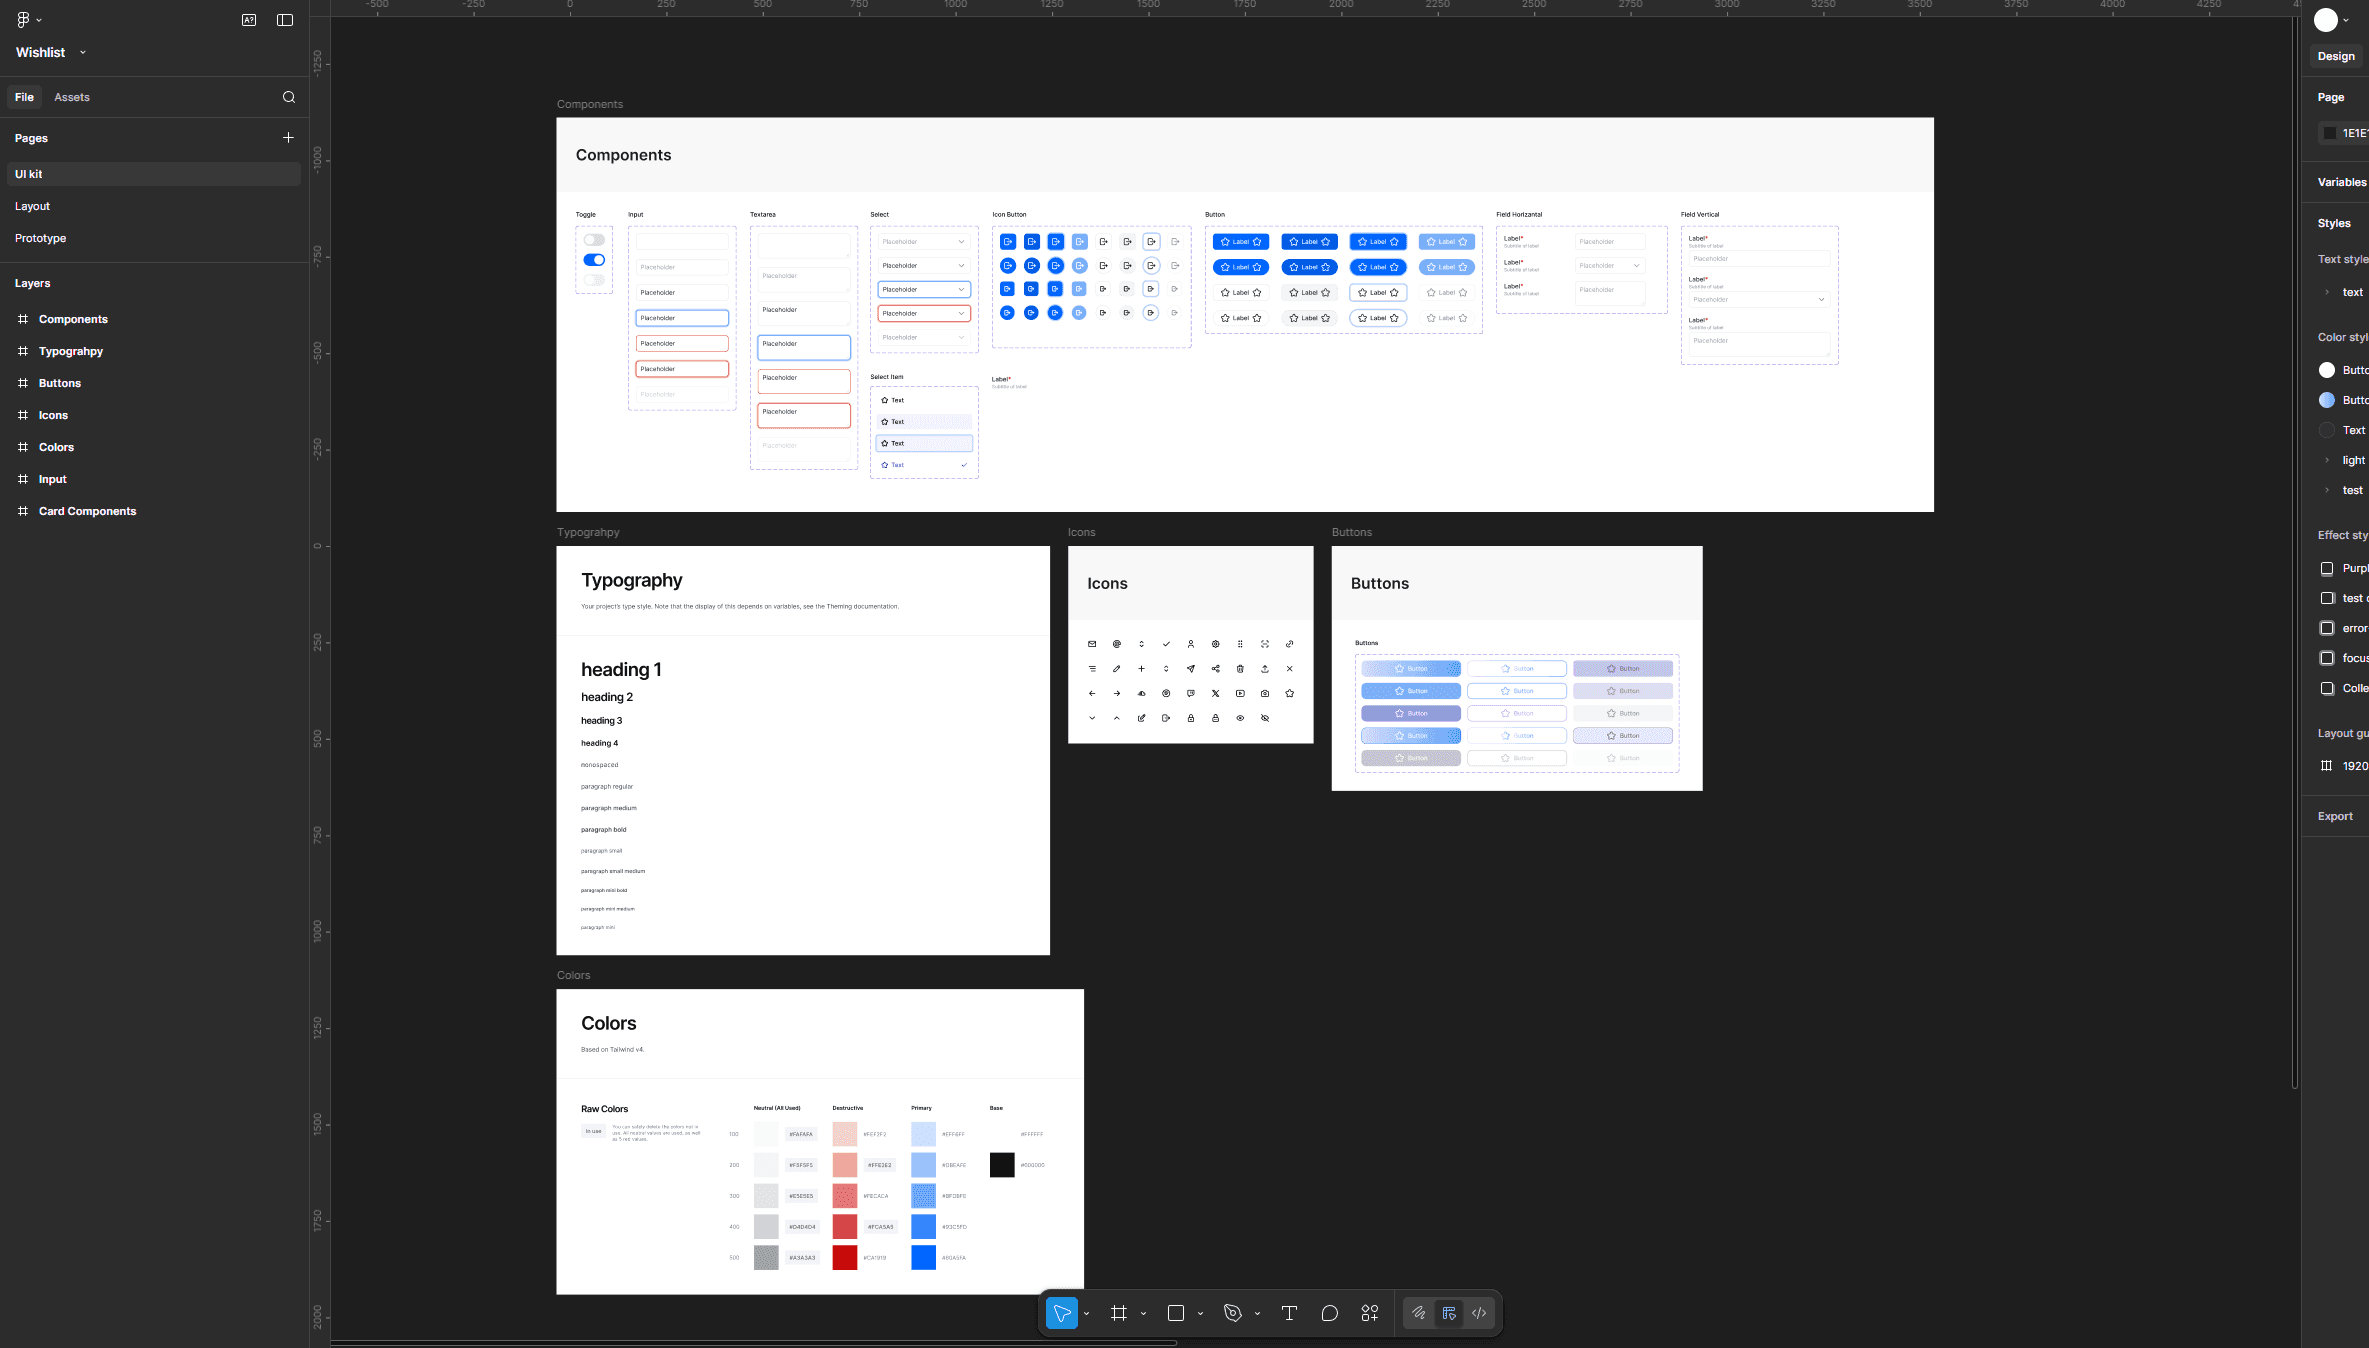The height and width of the screenshot is (1348, 2369).
Task: Select the Frame tool
Action: (x=1119, y=1313)
